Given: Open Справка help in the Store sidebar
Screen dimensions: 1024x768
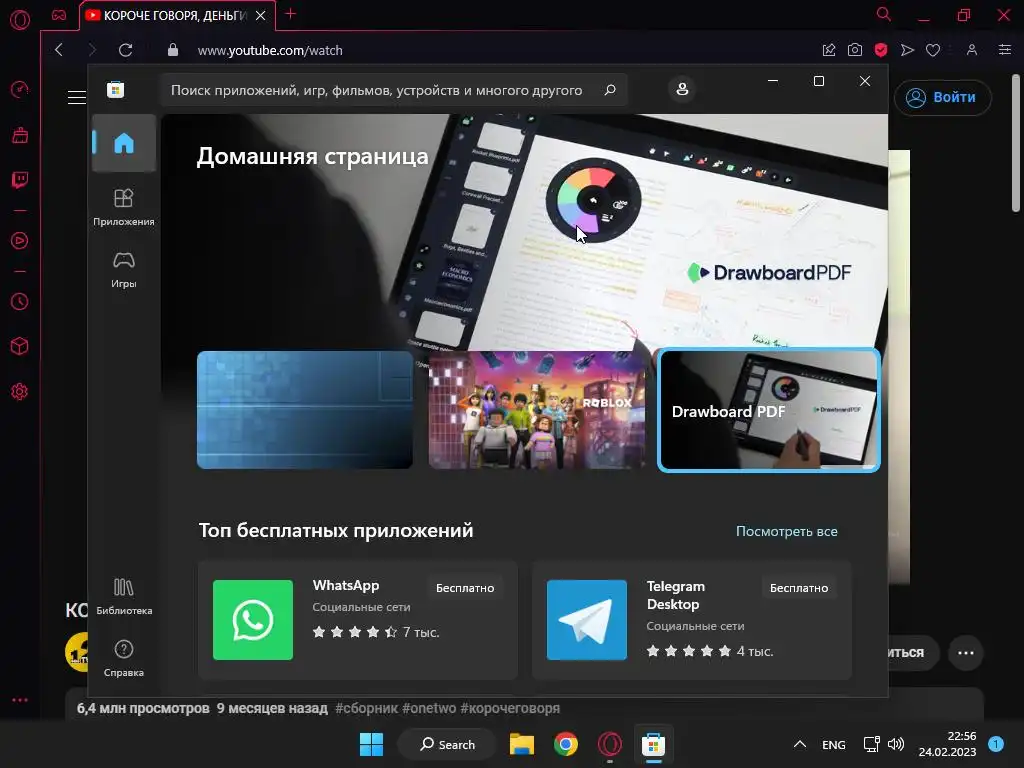Looking at the screenshot, I should point(123,658).
